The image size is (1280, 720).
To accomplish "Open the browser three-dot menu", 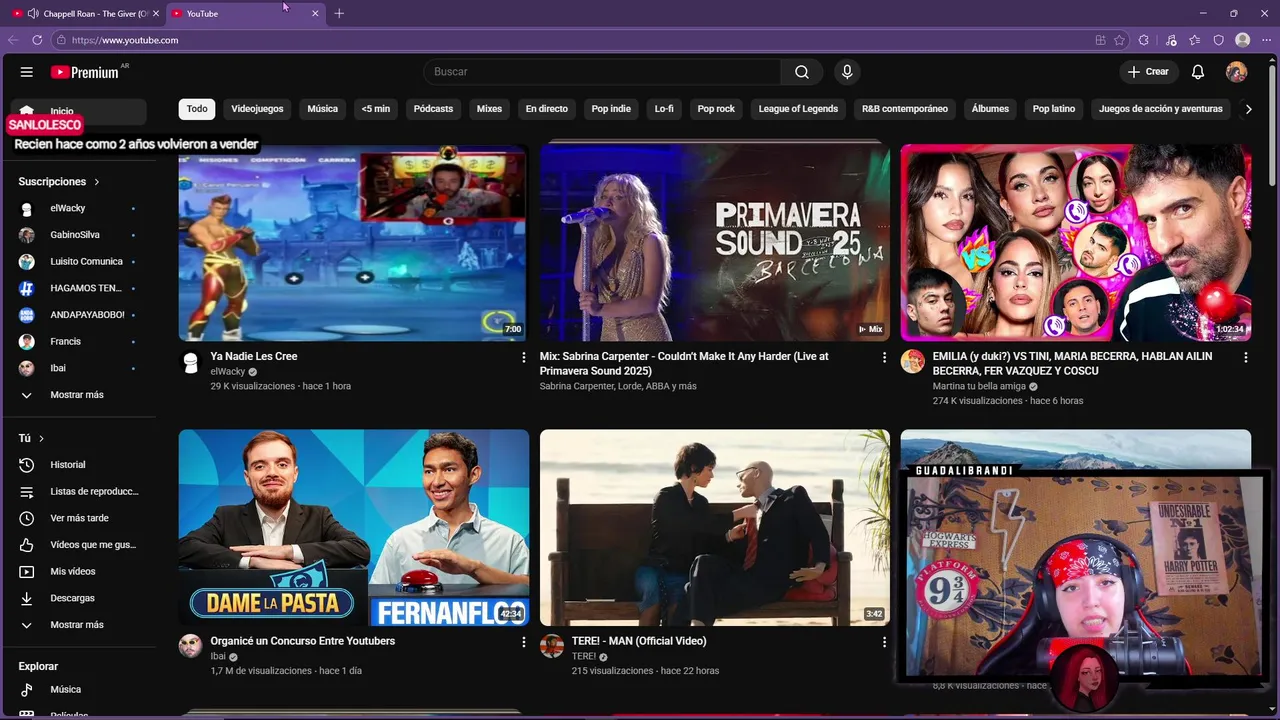I will click(1266, 40).
